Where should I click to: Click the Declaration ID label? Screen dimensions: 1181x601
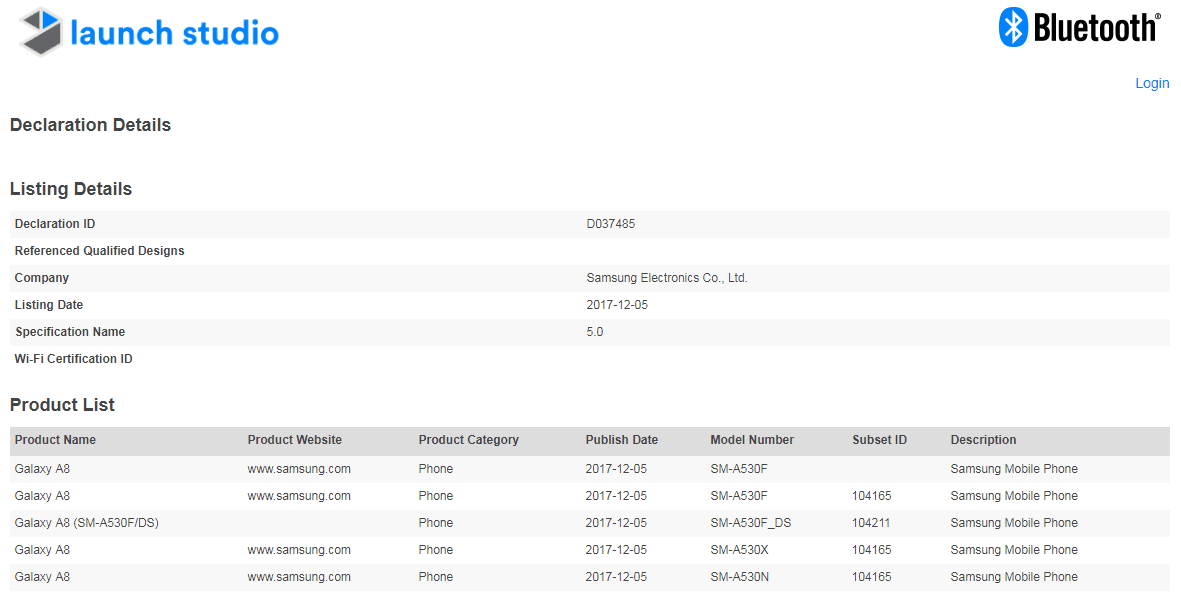(x=55, y=224)
